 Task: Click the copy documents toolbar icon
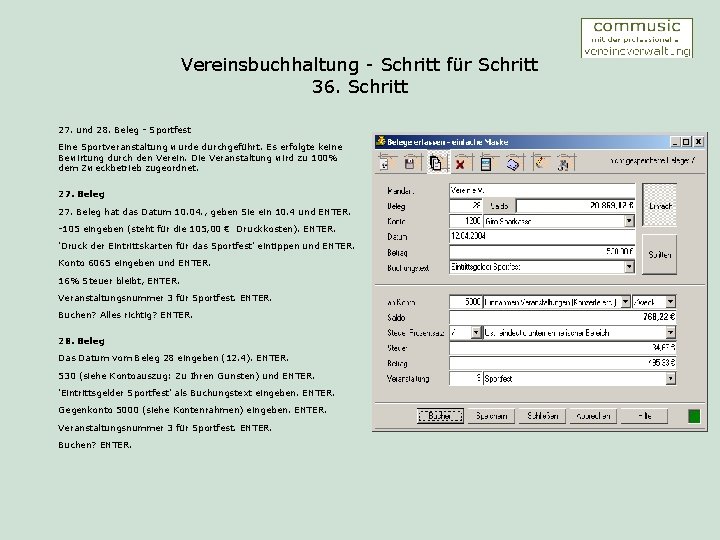coord(436,163)
